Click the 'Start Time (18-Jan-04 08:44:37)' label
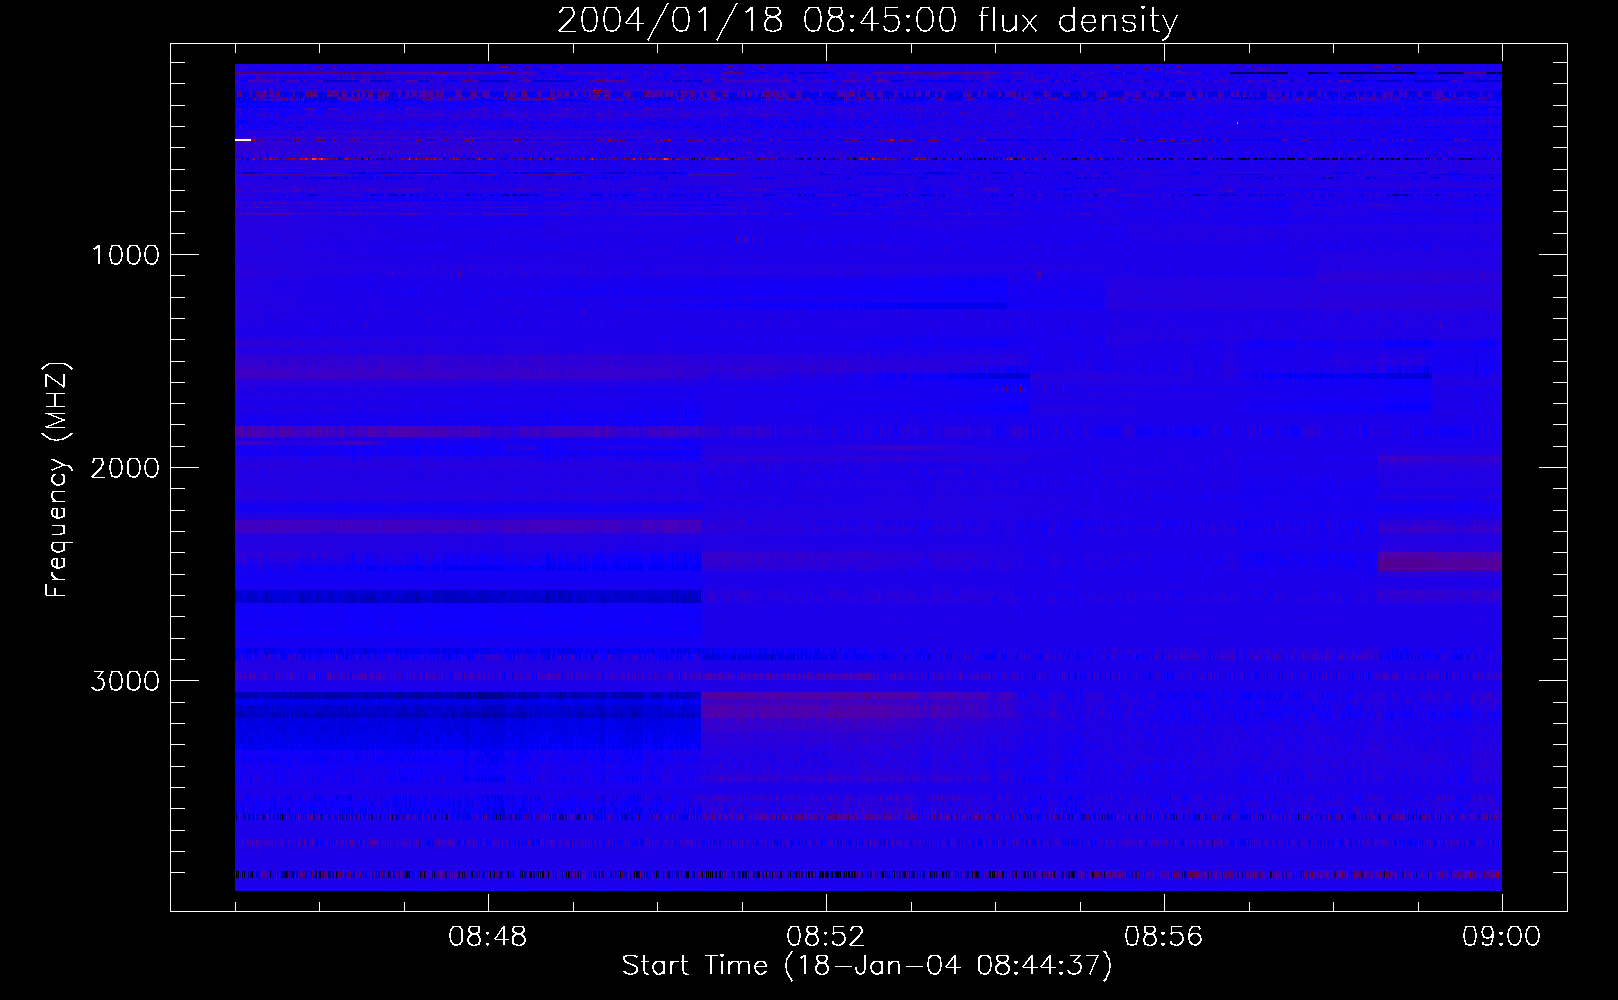 [x=867, y=966]
